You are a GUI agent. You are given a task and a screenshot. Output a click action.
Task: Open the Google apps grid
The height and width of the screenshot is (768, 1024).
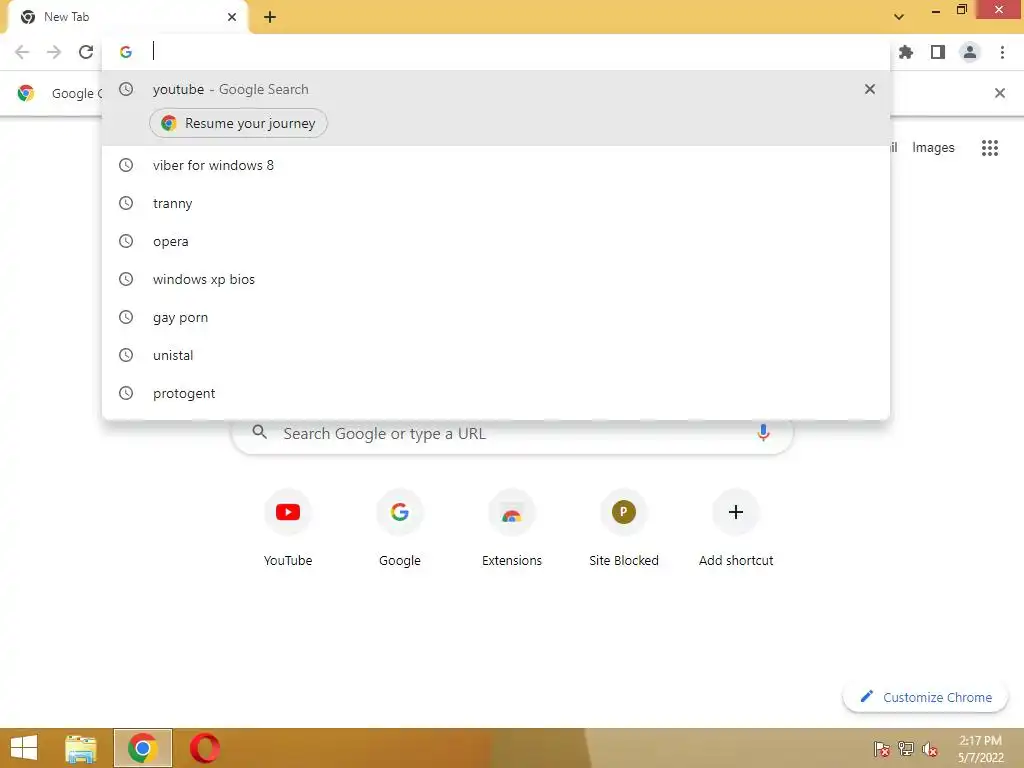(x=990, y=148)
